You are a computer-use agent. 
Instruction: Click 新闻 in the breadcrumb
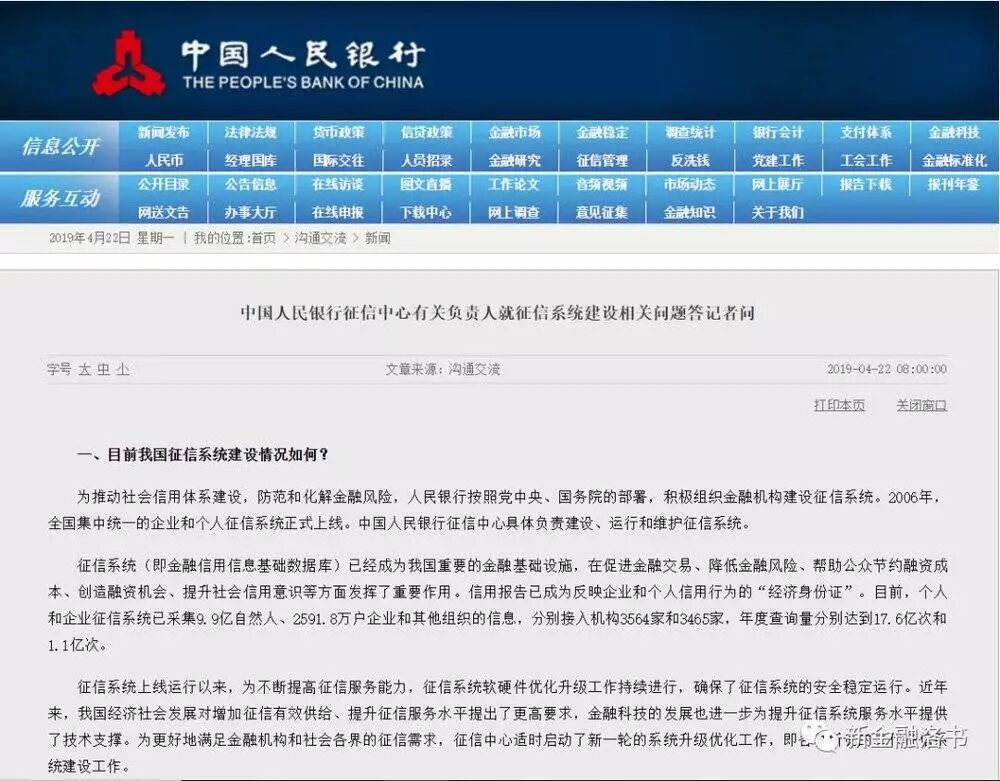(378, 238)
